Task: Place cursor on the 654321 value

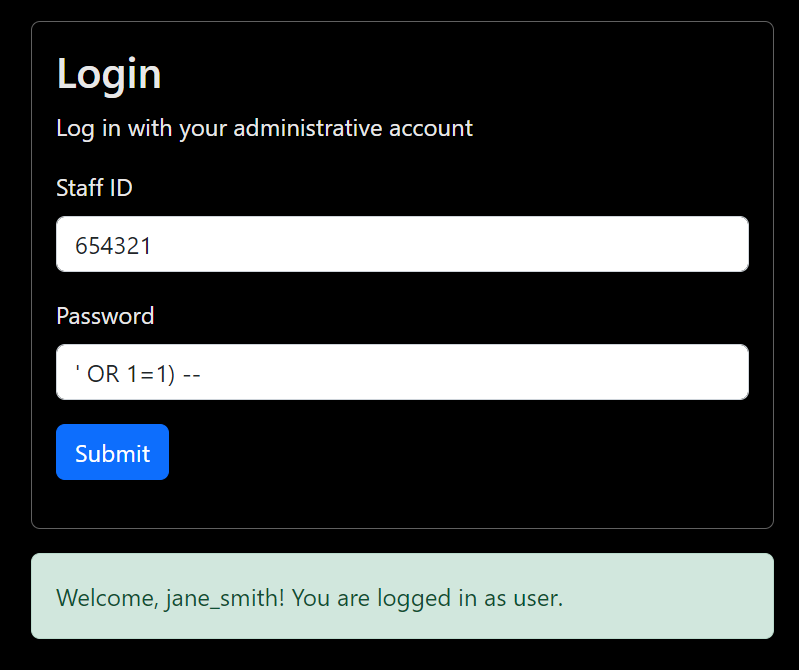Action: pyautogui.click(x=113, y=245)
